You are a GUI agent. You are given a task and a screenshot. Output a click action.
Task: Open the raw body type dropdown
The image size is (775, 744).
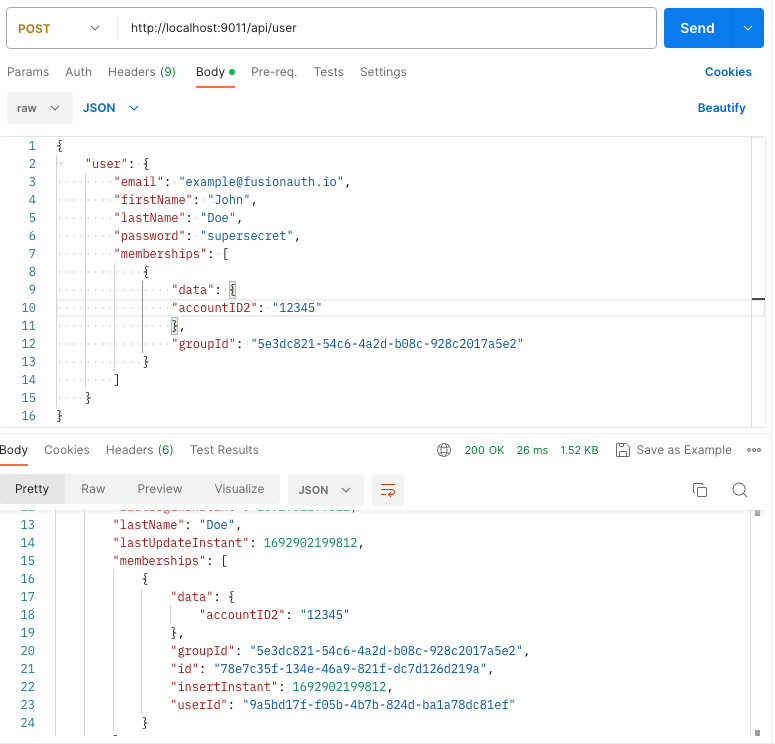pyautogui.click(x=39, y=108)
